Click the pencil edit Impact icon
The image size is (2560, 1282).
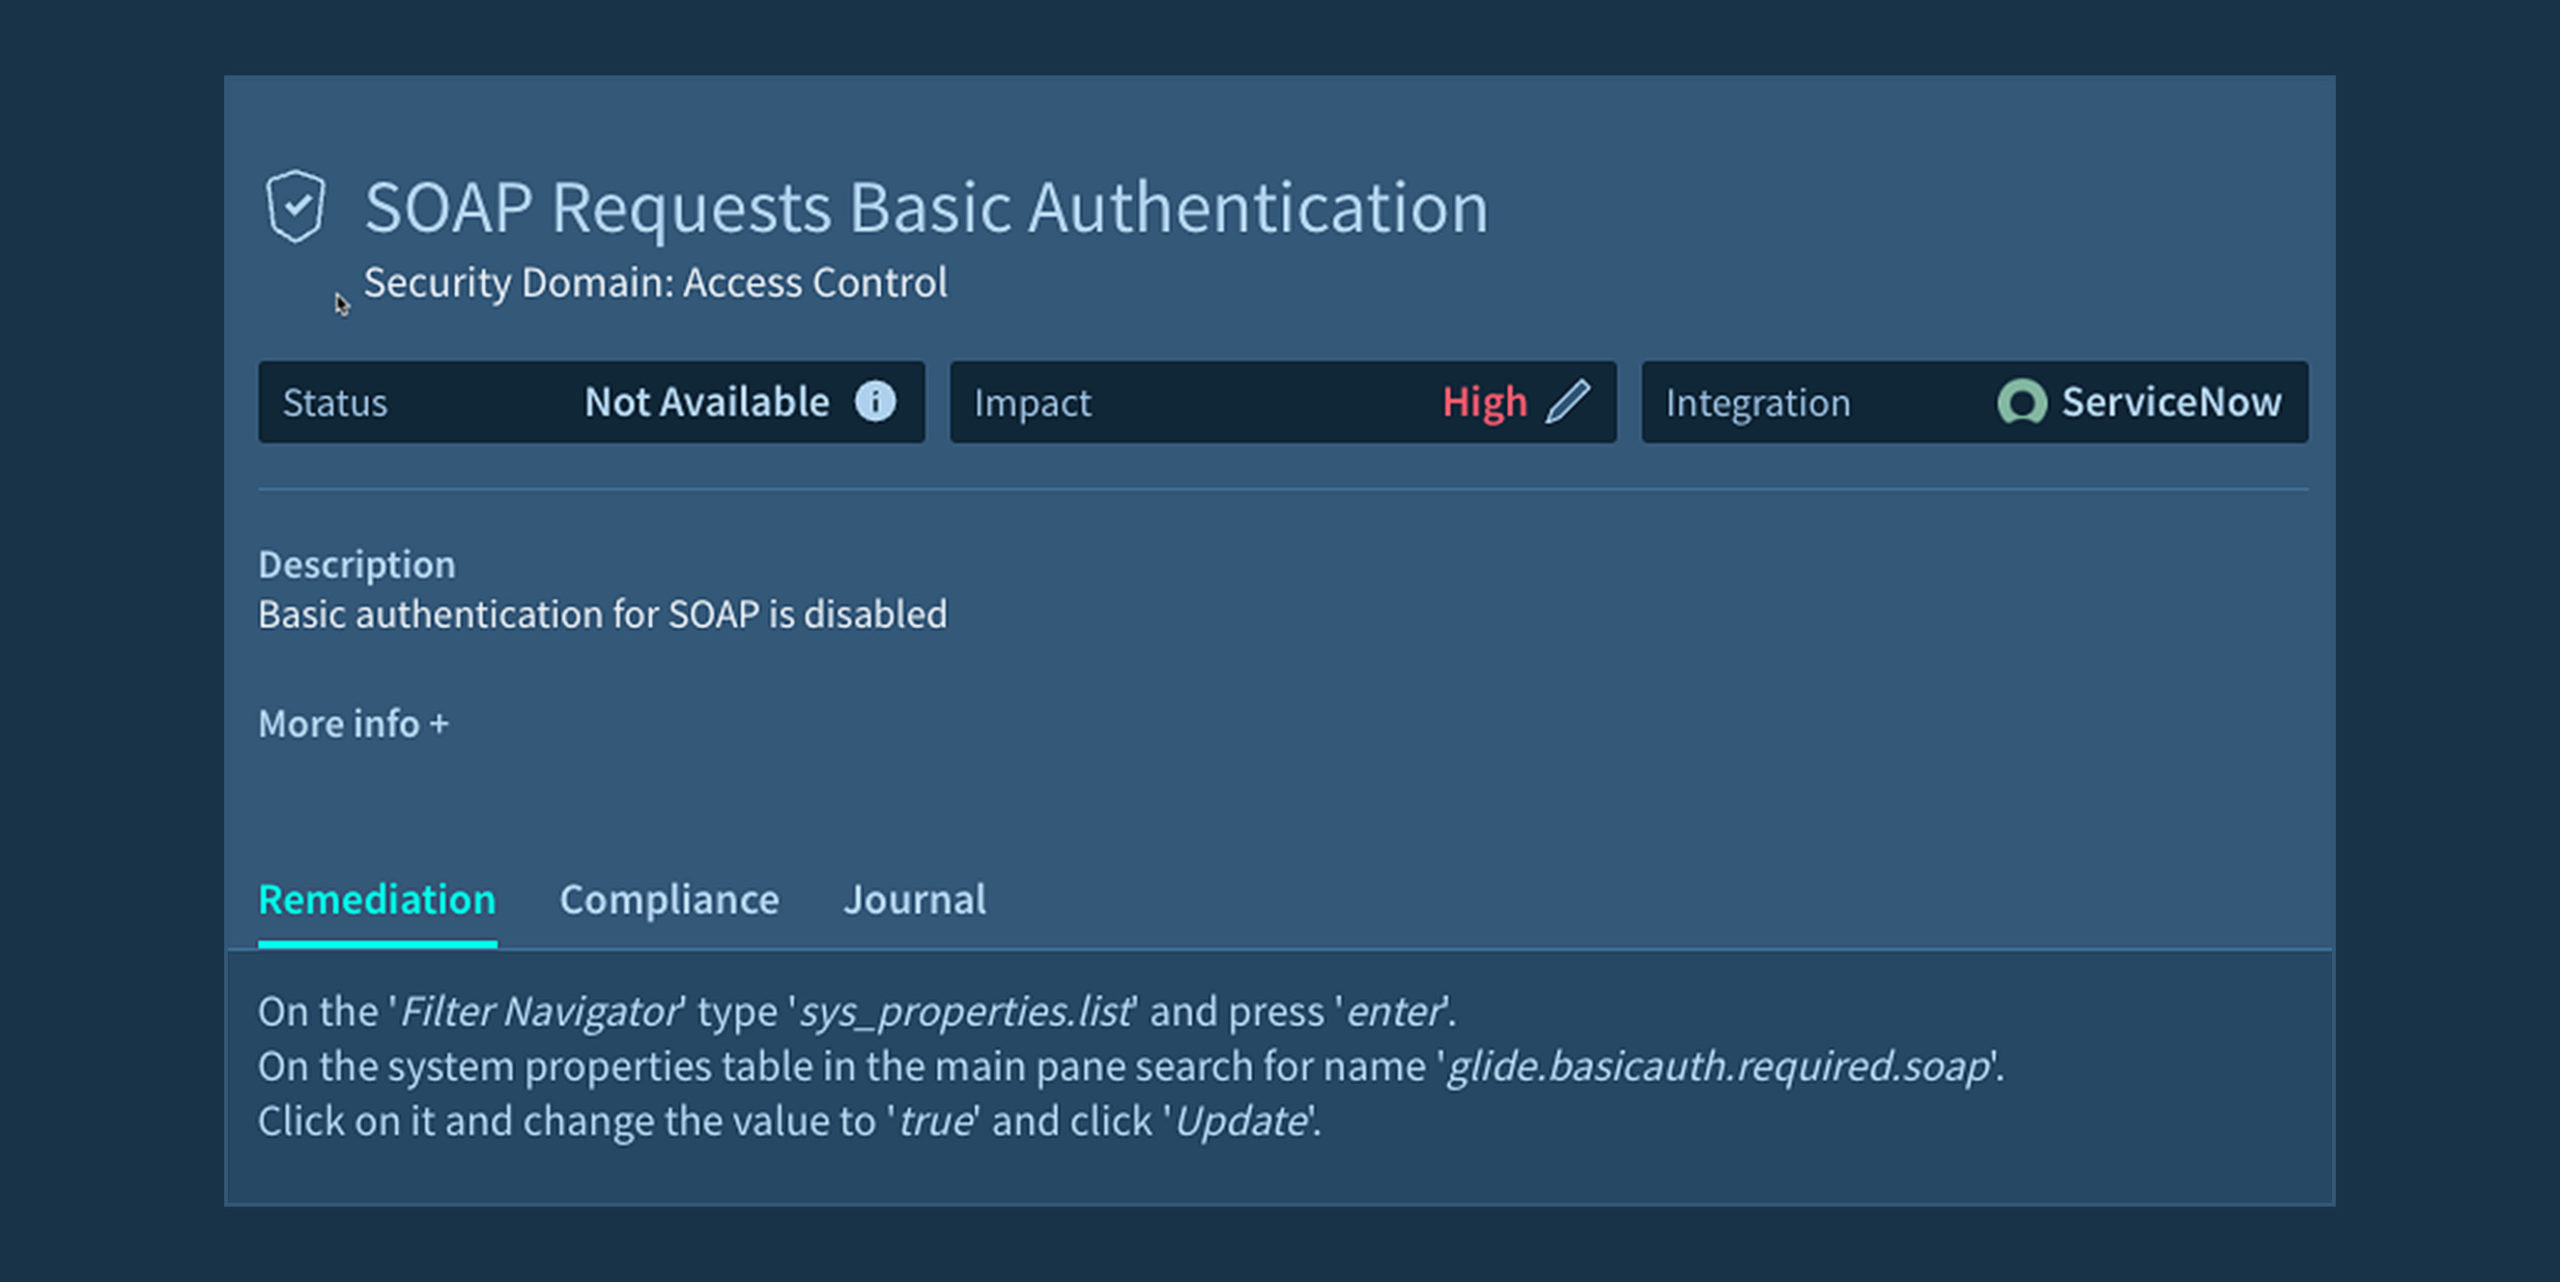tap(1567, 402)
